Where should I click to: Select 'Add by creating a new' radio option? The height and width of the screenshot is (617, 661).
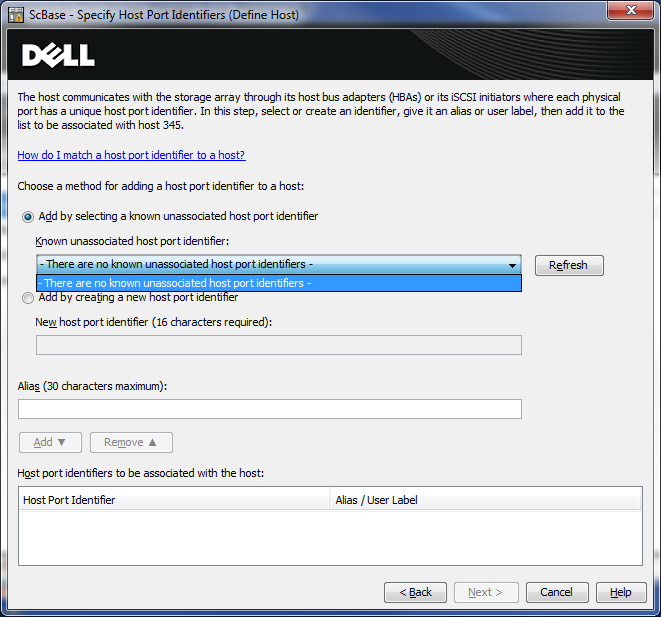click(28, 298)
